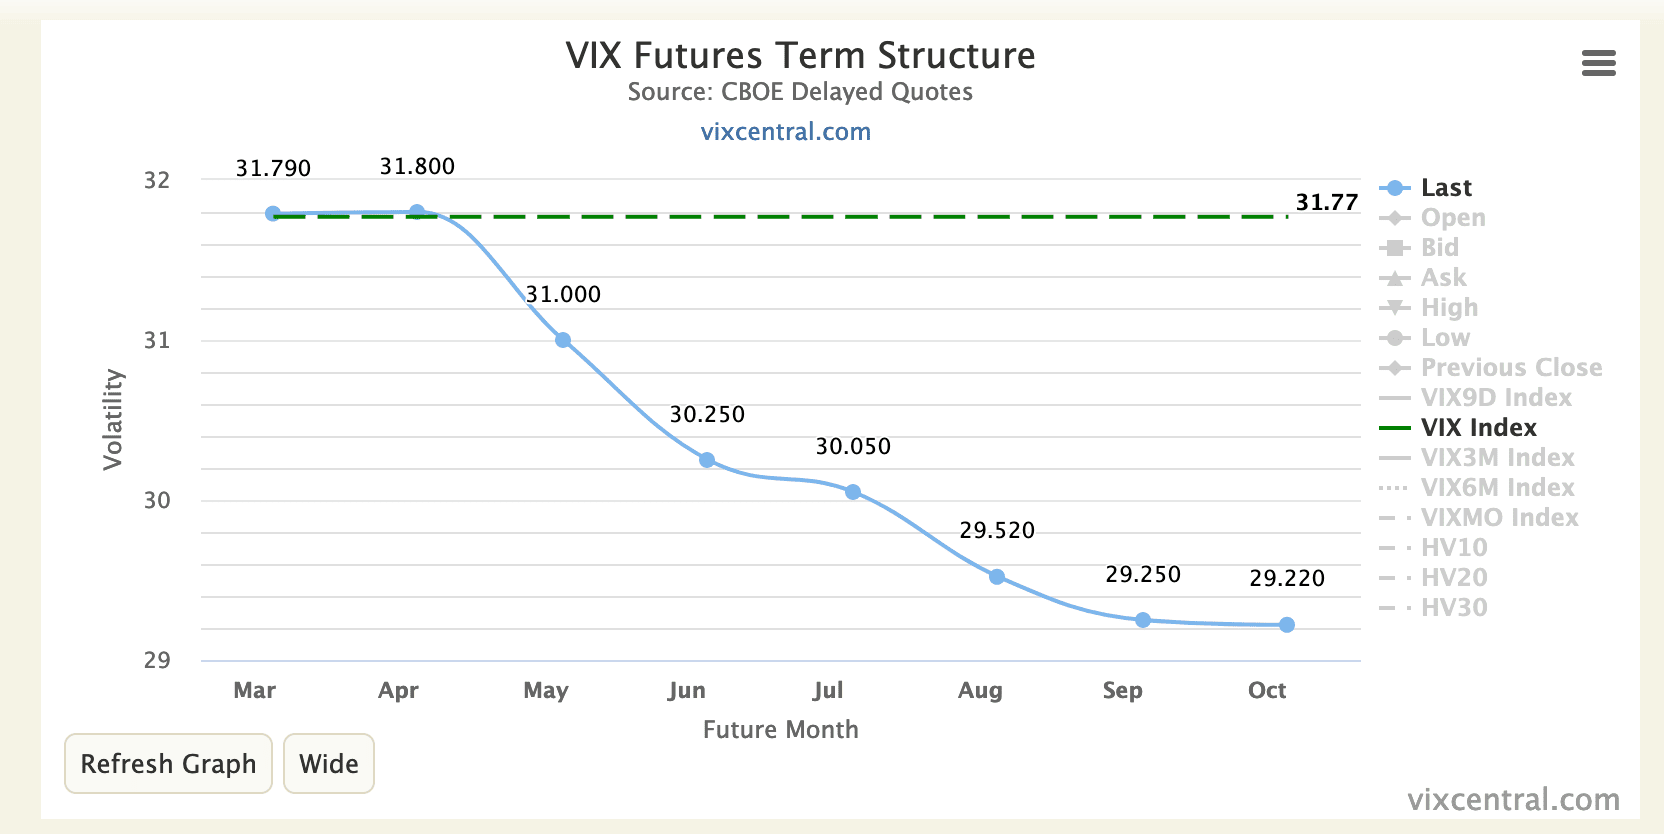Toggle the HV30 series in the legend
Screen dimensions: 1664x834
point(1454,607)
